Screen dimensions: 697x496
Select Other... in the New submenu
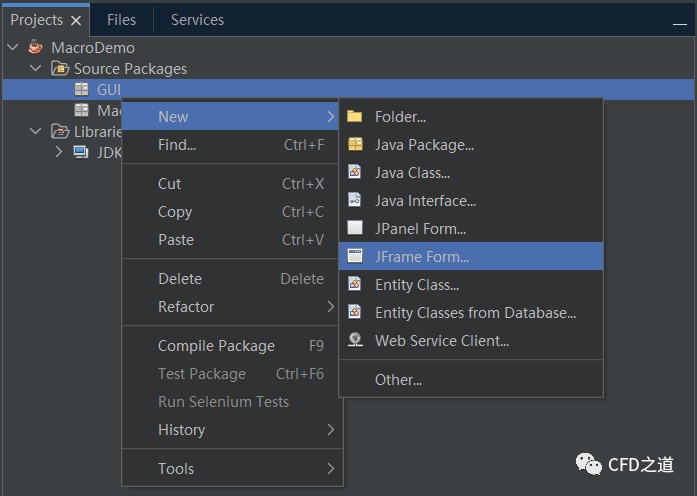click(398, 380)
